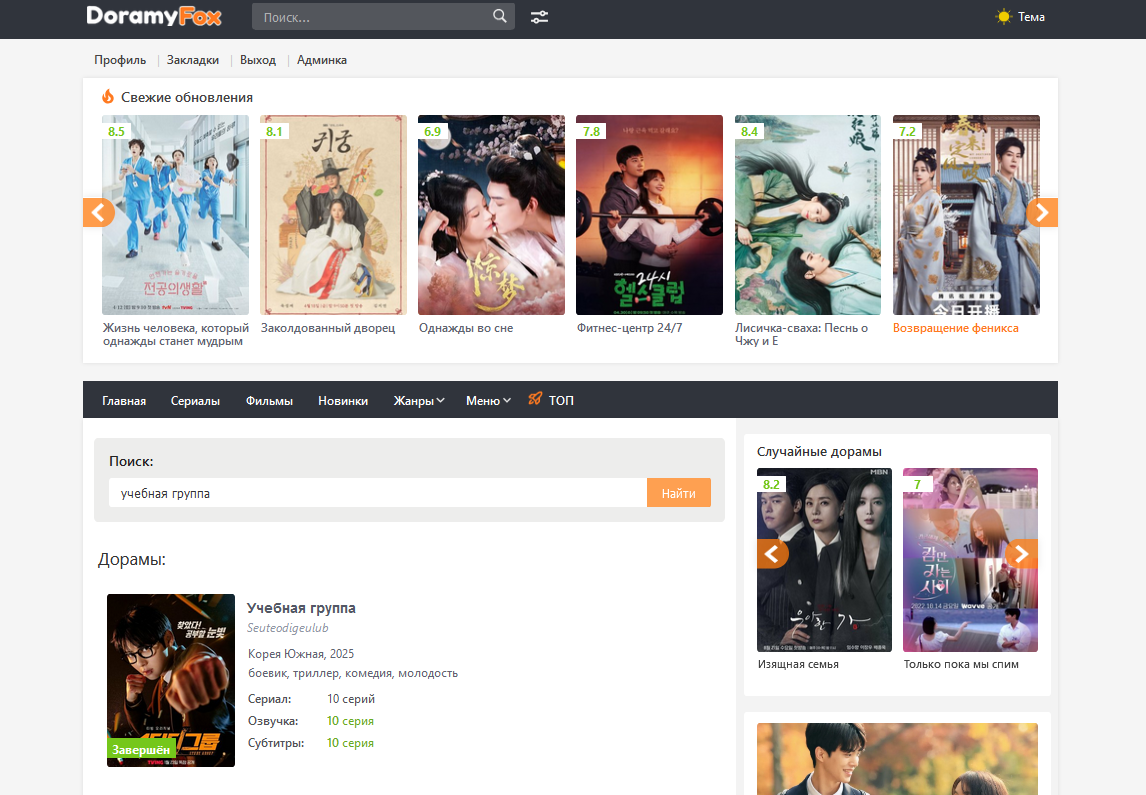The image size is (1146, 795).
Task: Open the Сериалы section
Action: click(x=195, y=400)
